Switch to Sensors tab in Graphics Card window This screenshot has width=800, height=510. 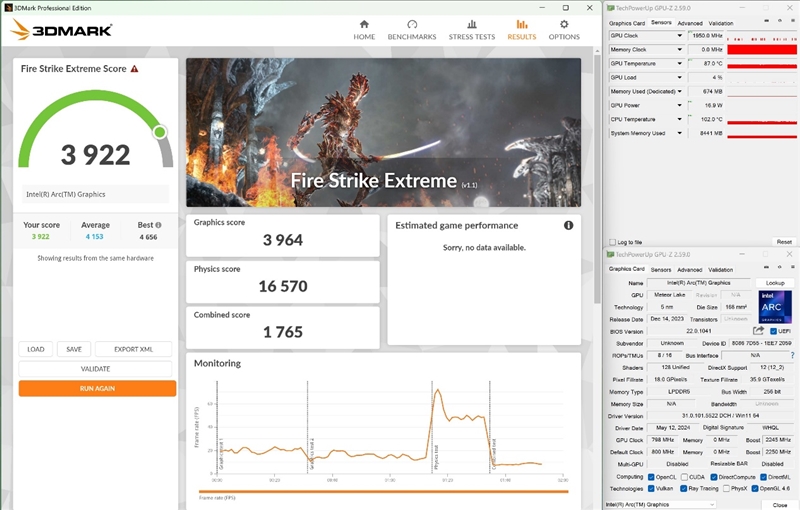pos(661,269)
